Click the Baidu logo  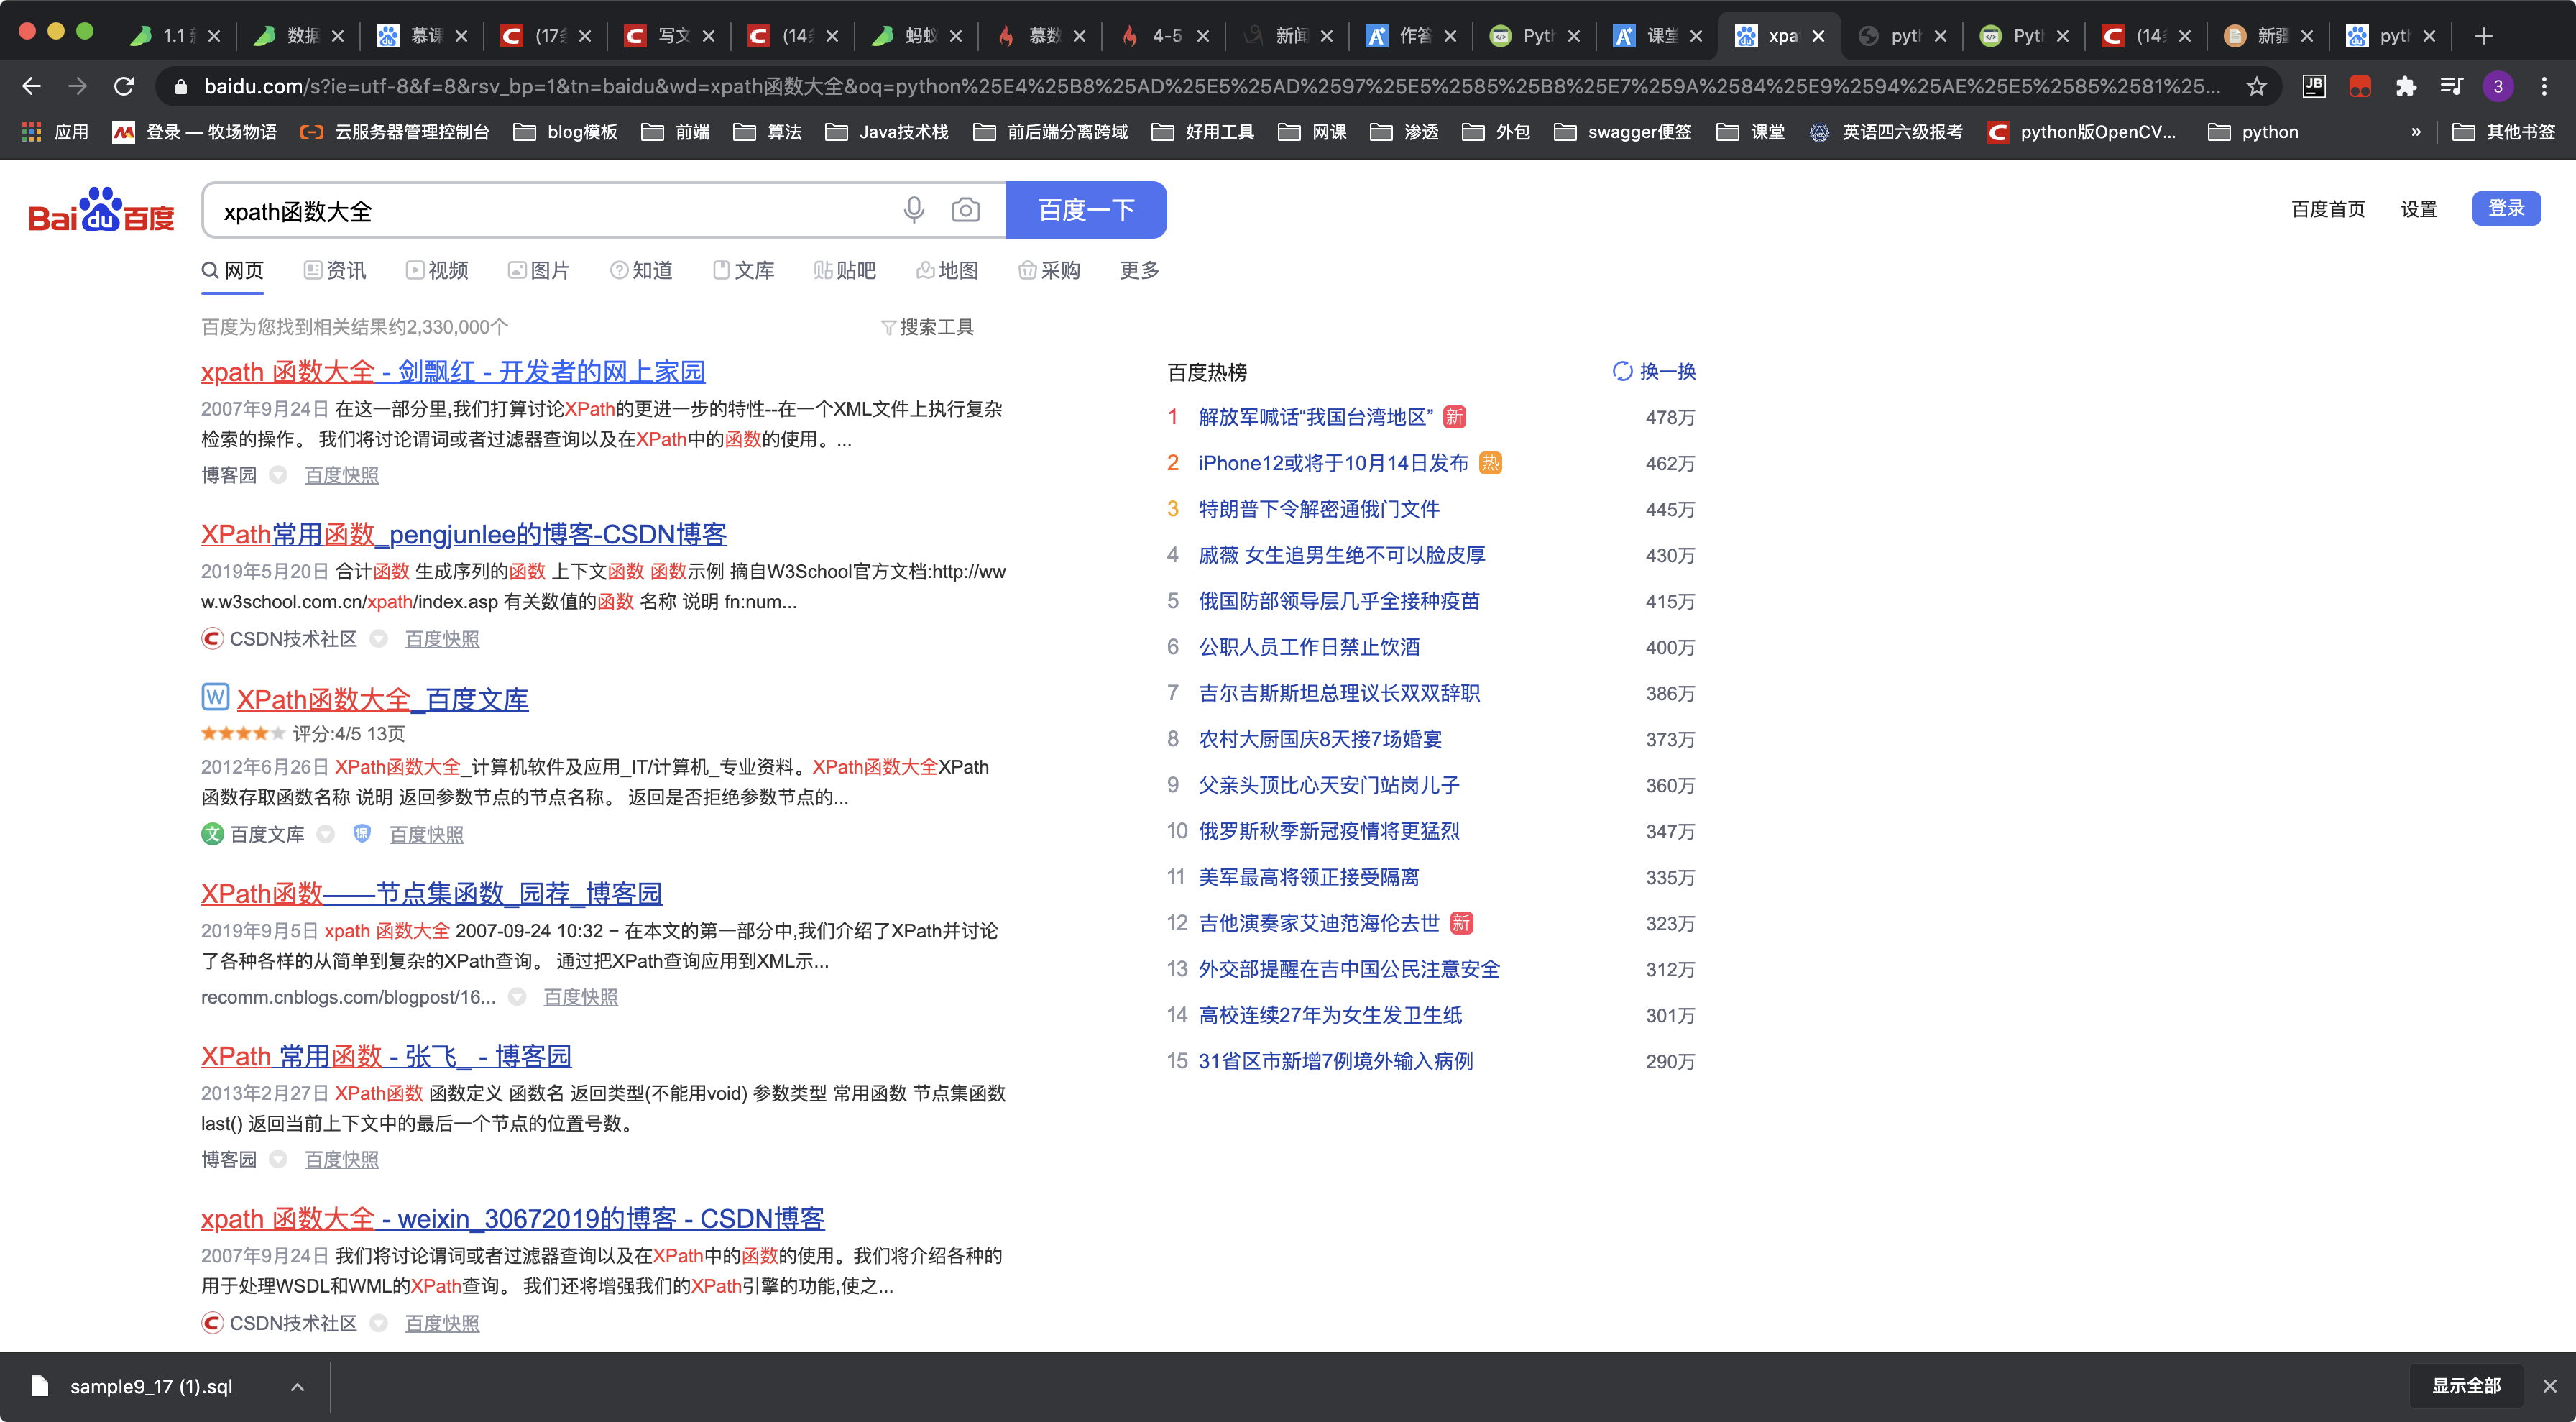click(101, 210)
